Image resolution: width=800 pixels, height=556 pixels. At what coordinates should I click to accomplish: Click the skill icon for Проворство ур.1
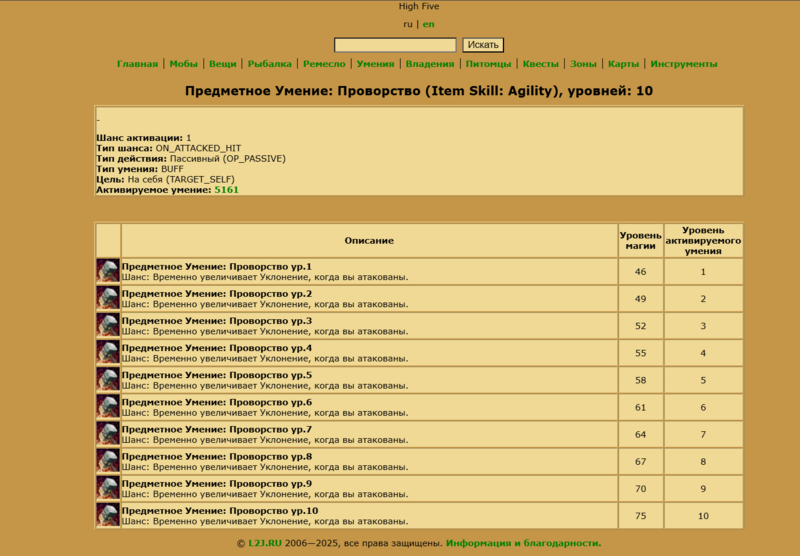click(x=108, y=271)
